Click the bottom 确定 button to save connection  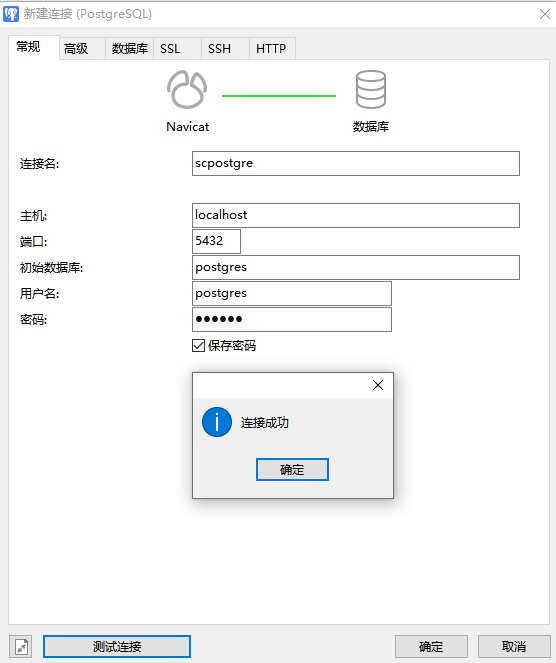tap(431, 647)
